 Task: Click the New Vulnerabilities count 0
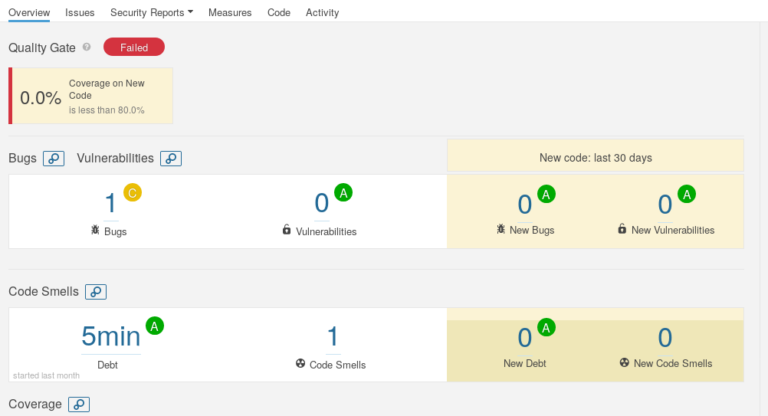pos(665,204)
